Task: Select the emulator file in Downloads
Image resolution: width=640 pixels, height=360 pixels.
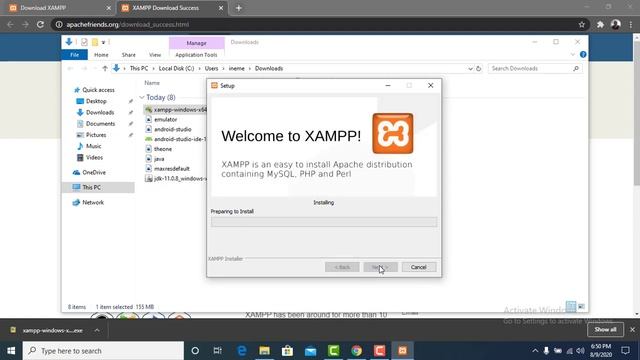Action: tap(165, 119)
